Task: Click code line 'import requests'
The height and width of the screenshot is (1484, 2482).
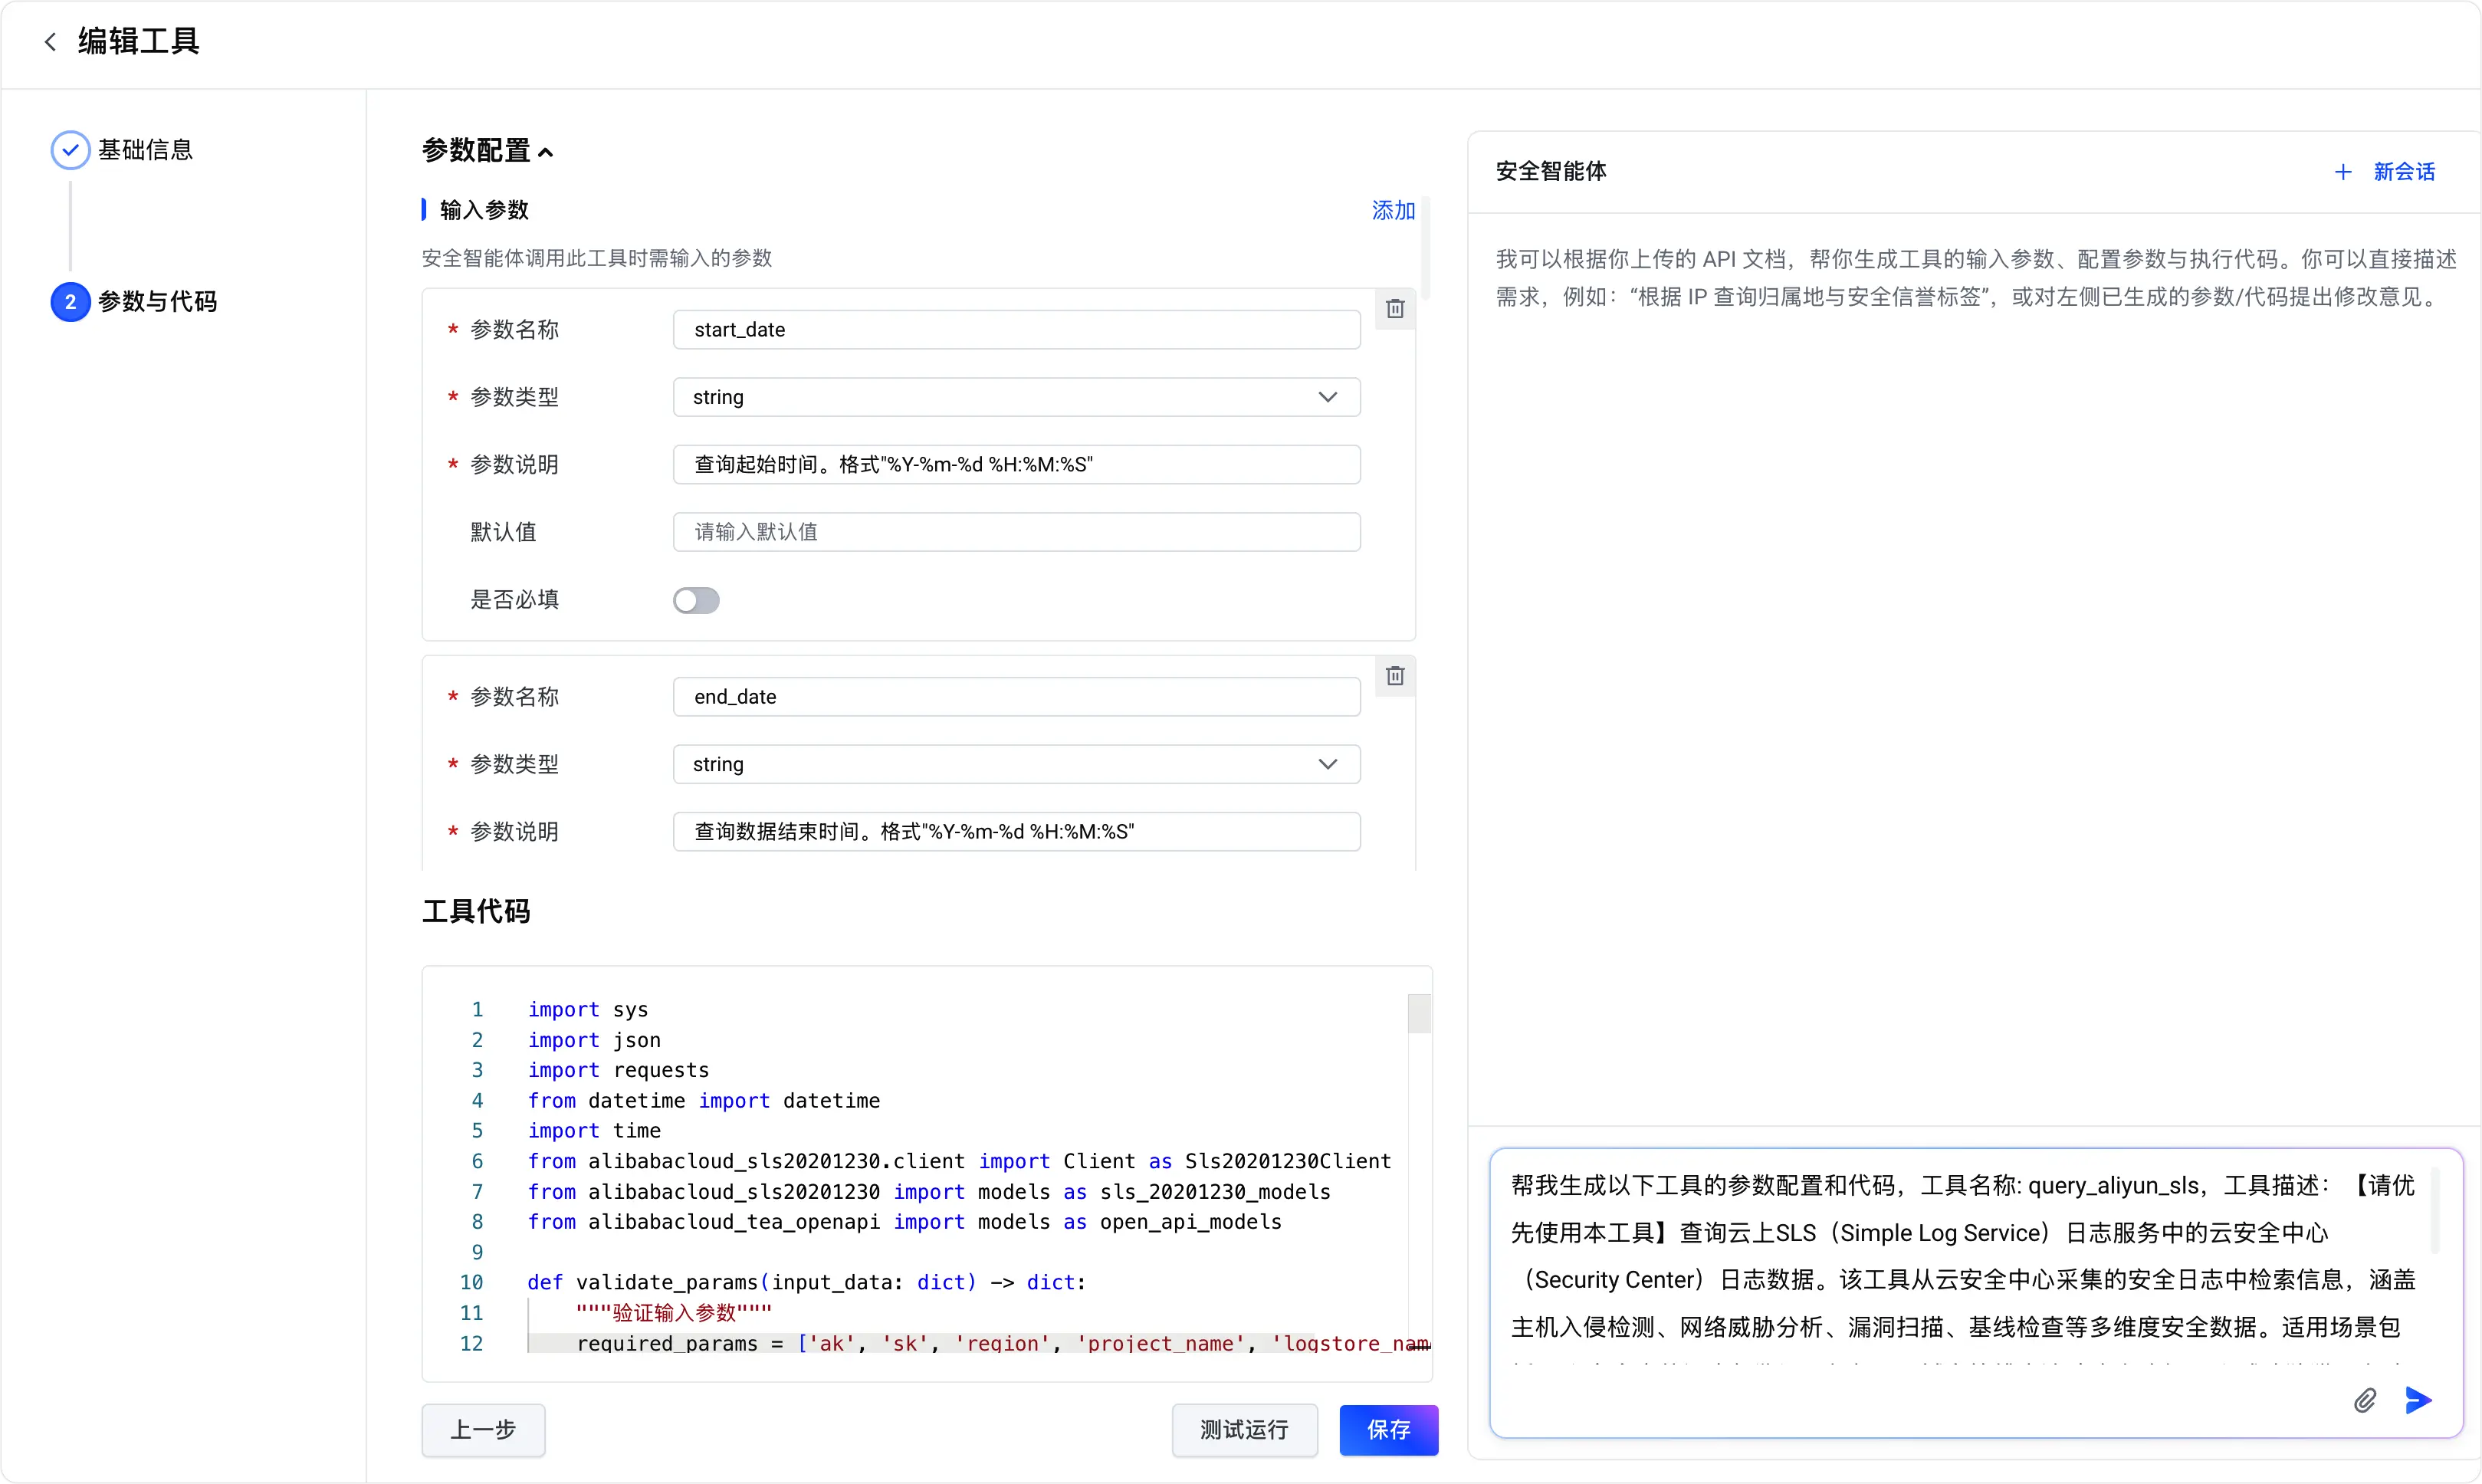Action: pyautogui.click(x=618, y=1070)
